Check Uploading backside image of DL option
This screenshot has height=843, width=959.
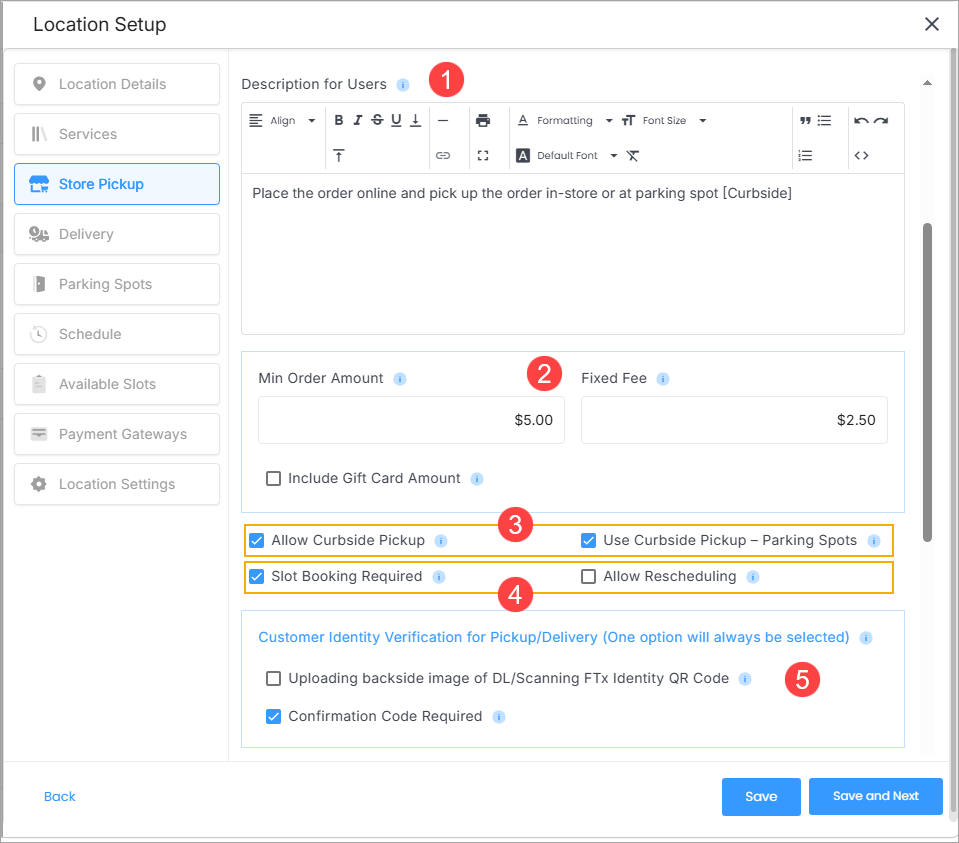tap(273, 678)
